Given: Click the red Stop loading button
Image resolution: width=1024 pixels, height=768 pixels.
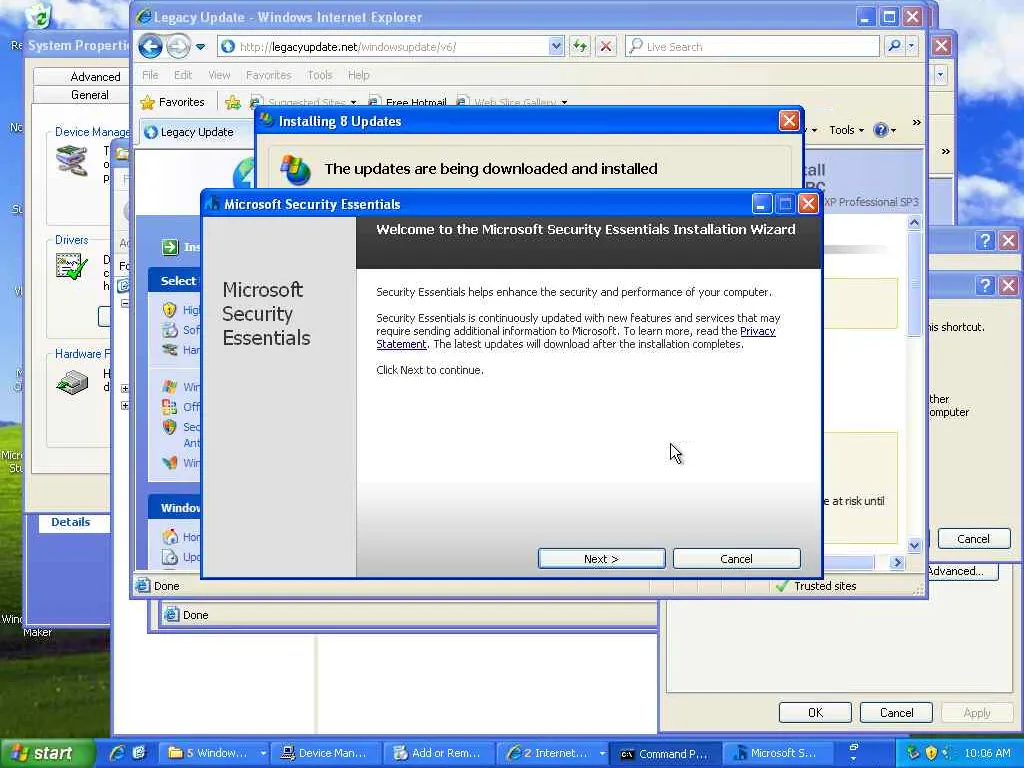Looking at the screenshot, I should pyautogui.click(x=606, y=46).
